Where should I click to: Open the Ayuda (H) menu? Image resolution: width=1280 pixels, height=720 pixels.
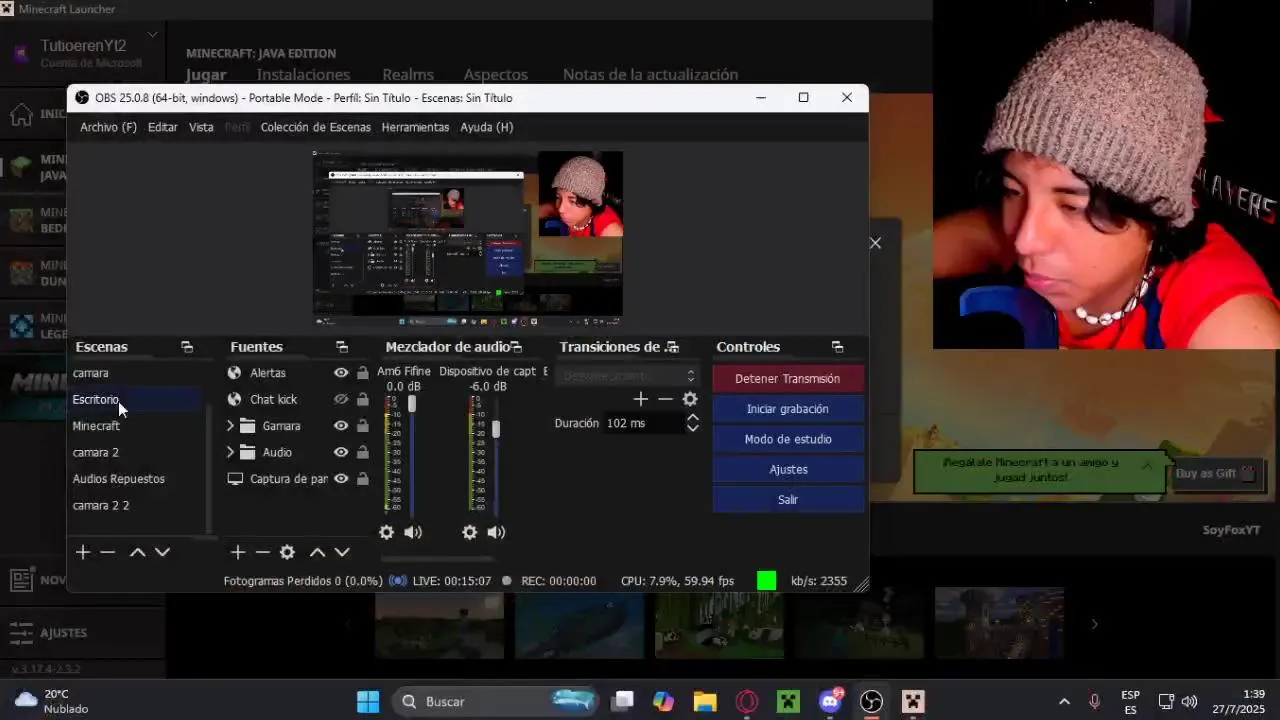pos(486,127)
